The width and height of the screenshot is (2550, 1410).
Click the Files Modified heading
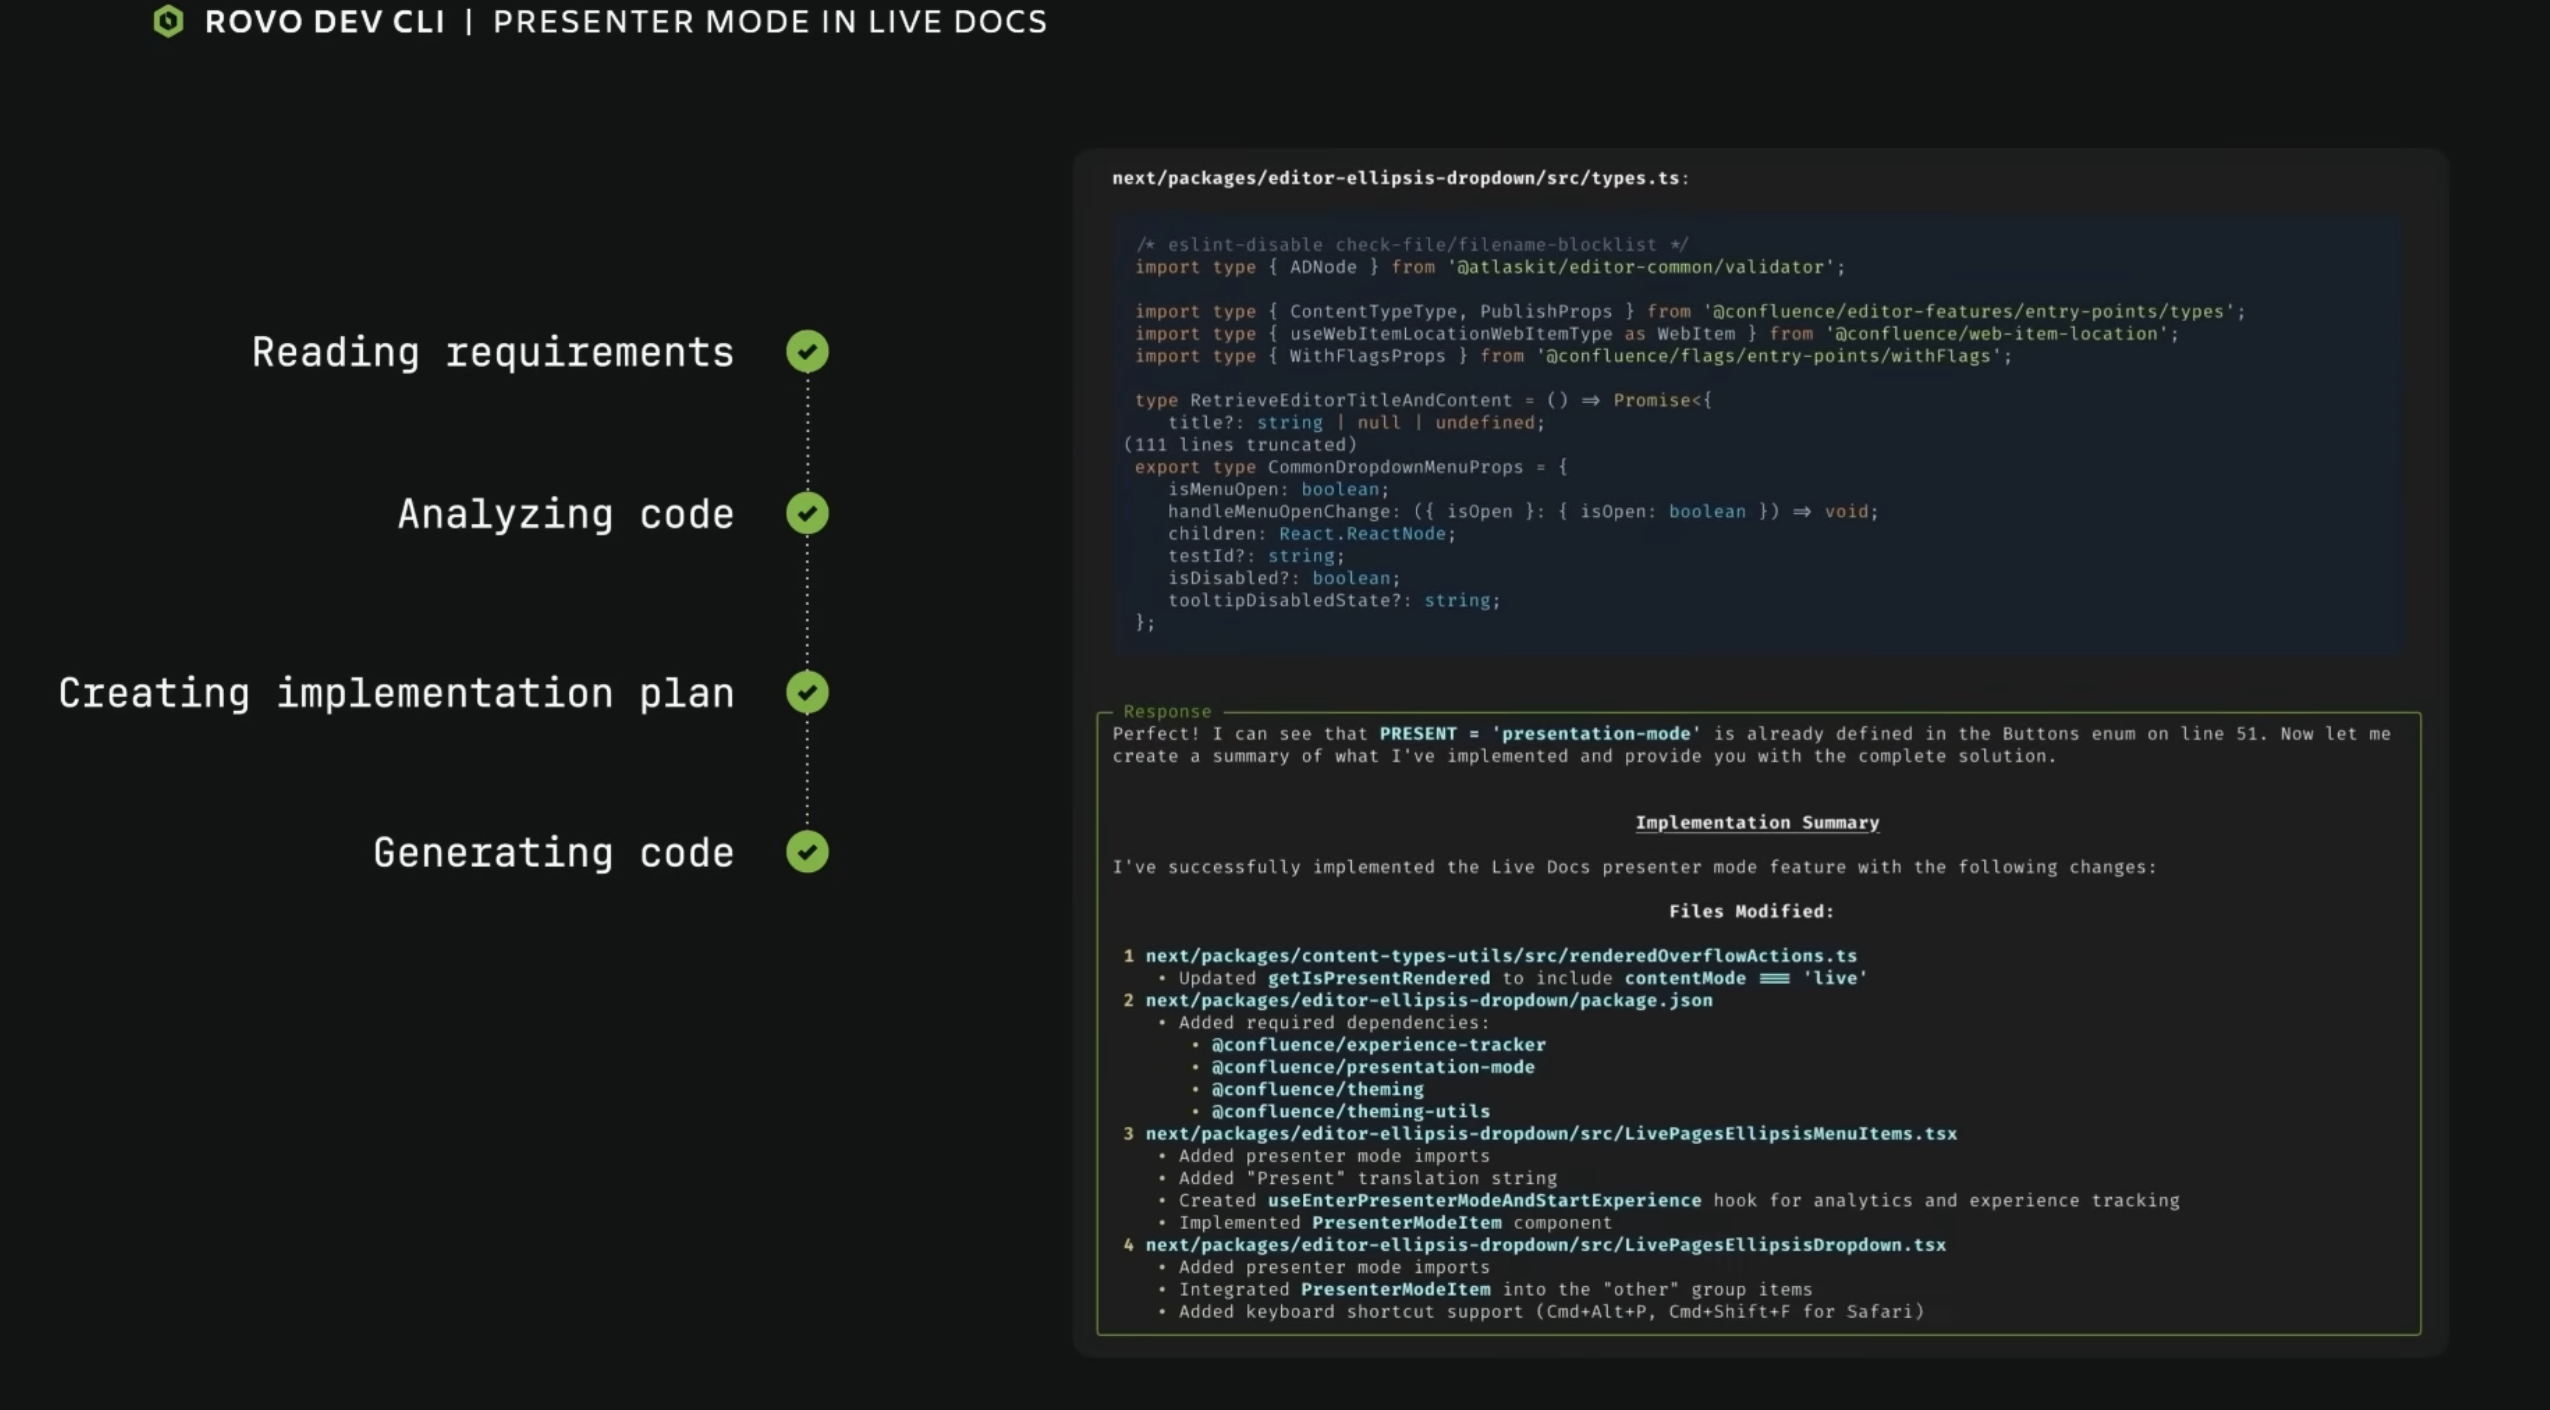(x=1750, y=911)
